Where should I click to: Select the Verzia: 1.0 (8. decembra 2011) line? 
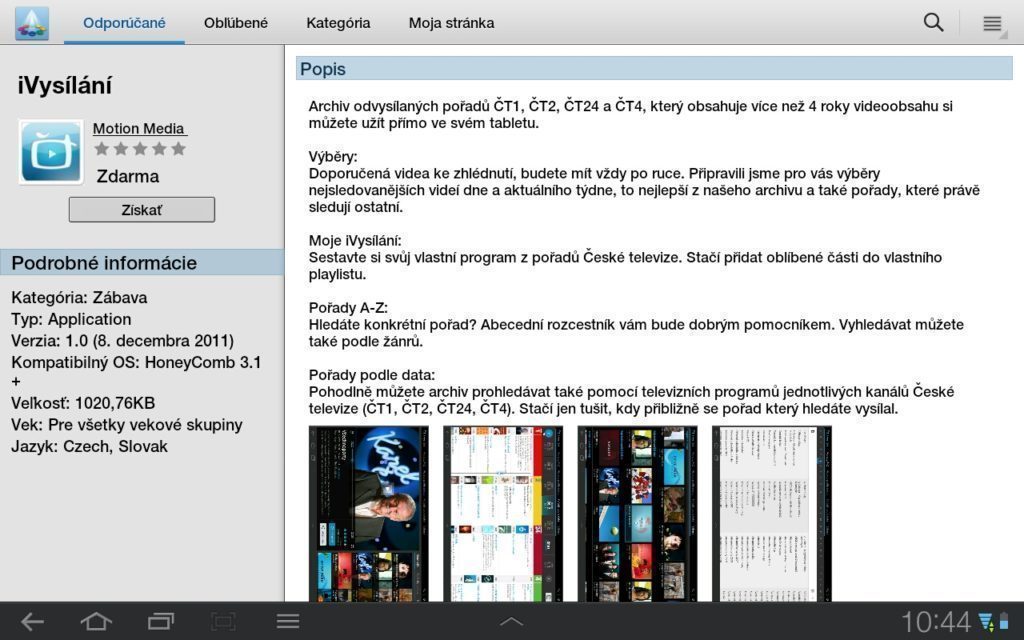coord(122,341)
